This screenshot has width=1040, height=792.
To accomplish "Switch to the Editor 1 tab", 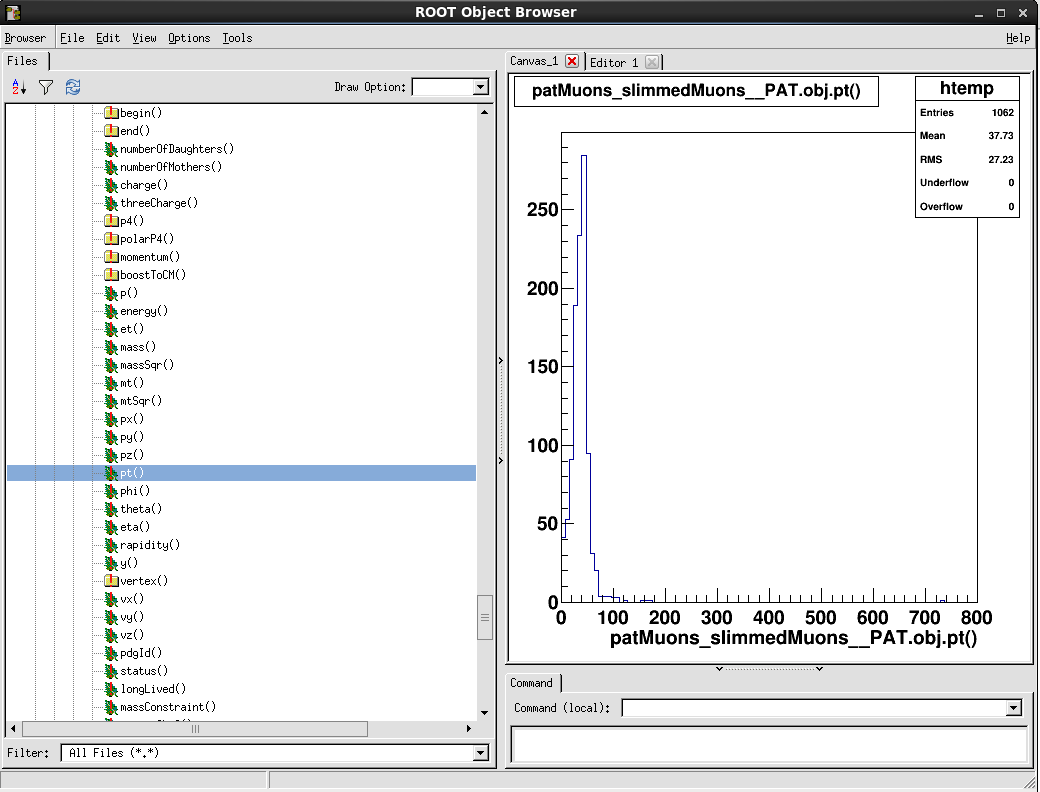I will tap(614, 61).
